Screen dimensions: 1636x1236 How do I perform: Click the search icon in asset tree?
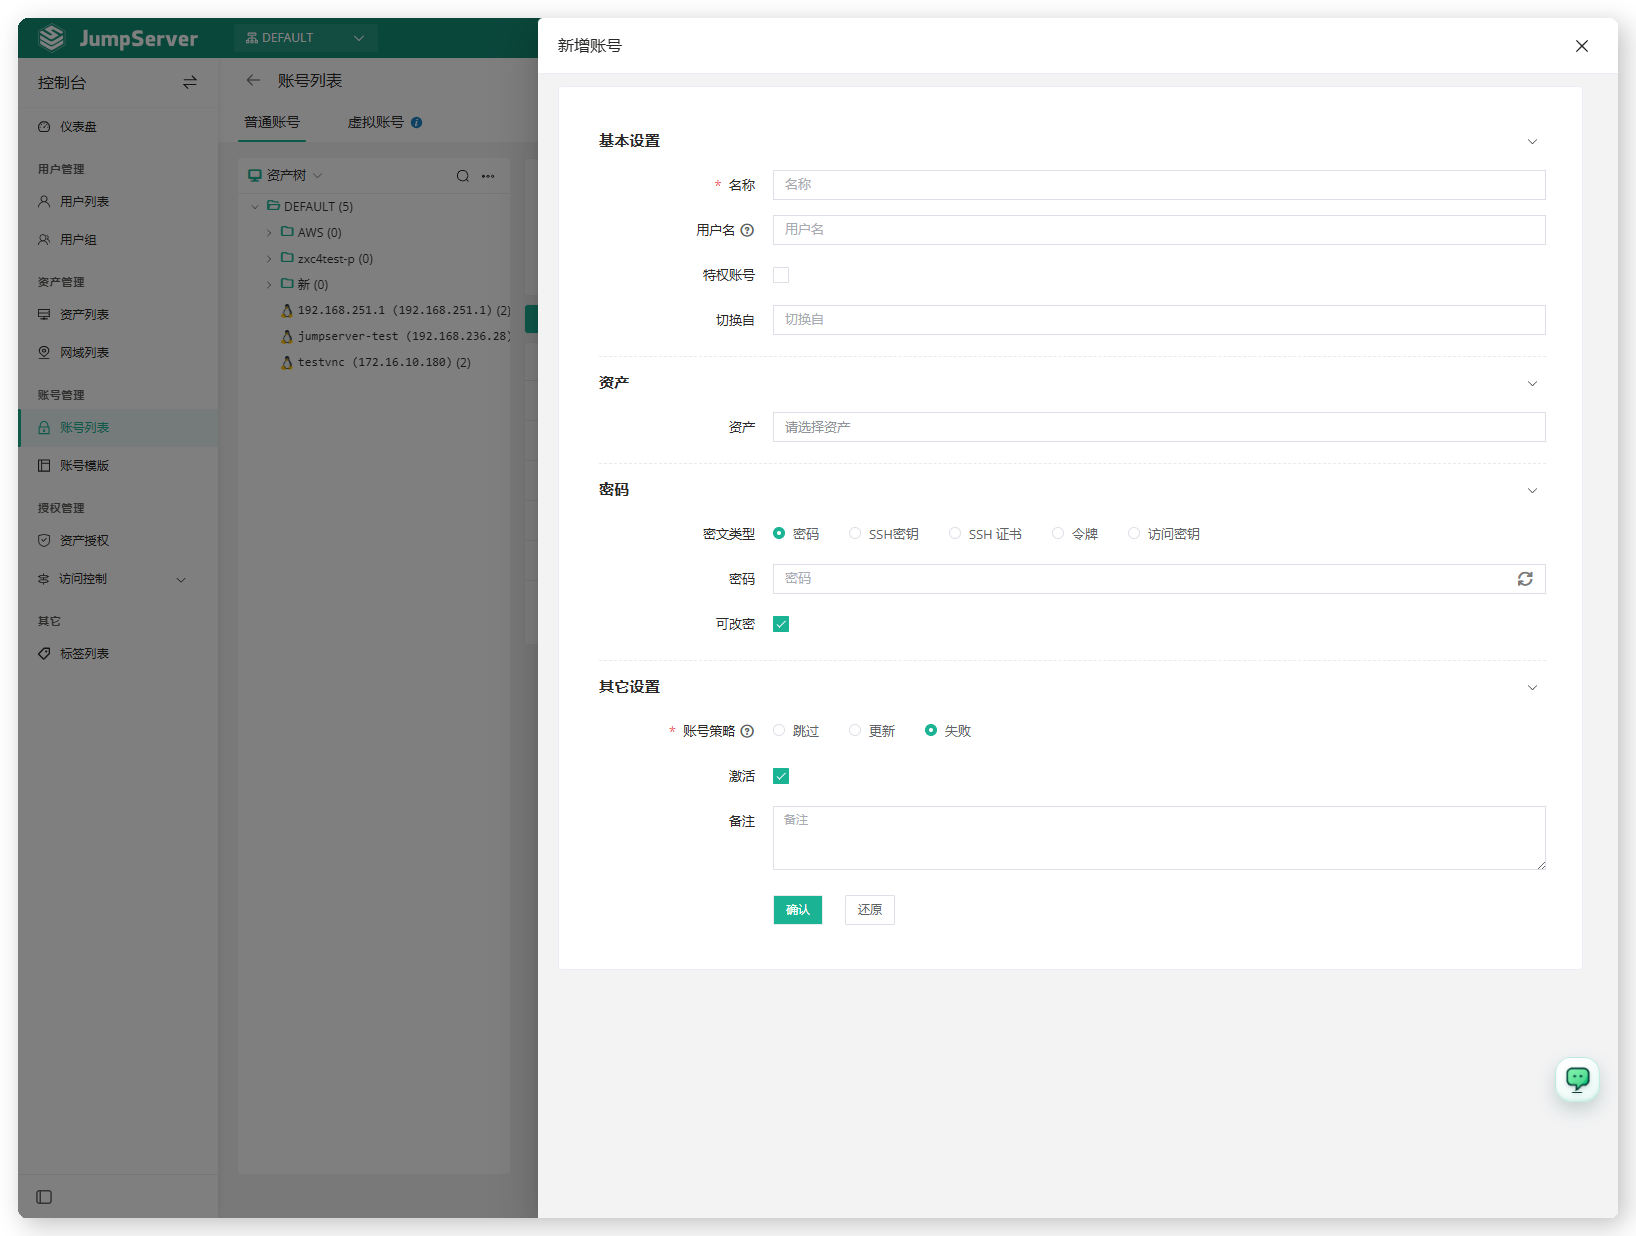coord(463,176)
